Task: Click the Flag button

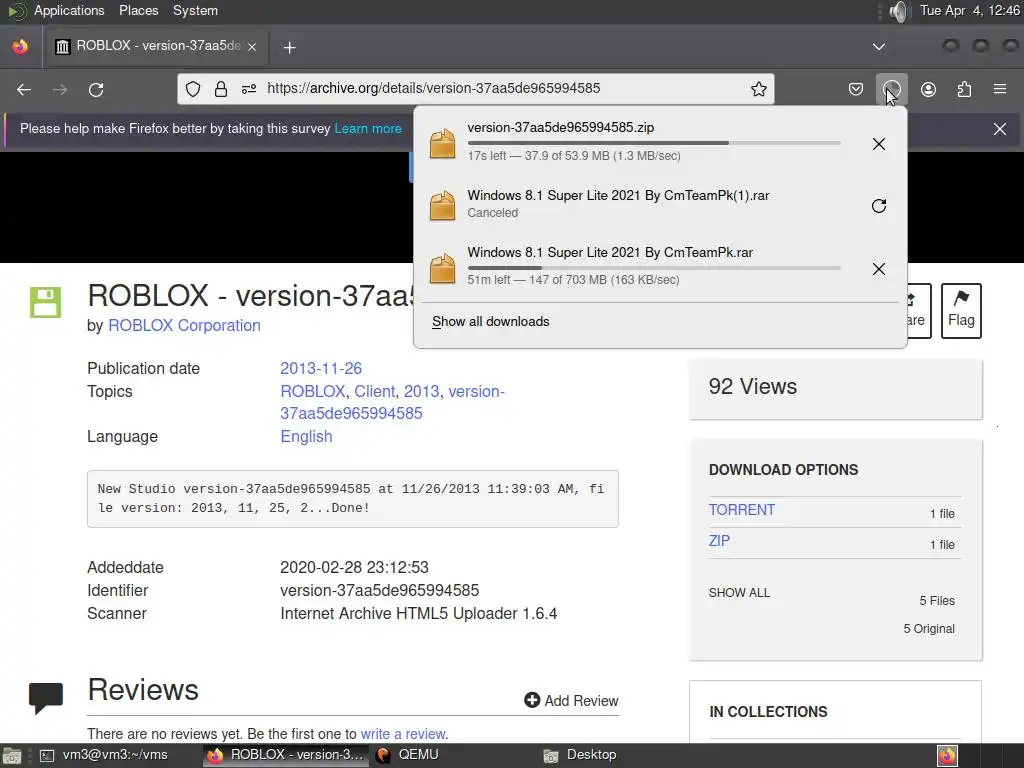Action: (x=961, y=311)
